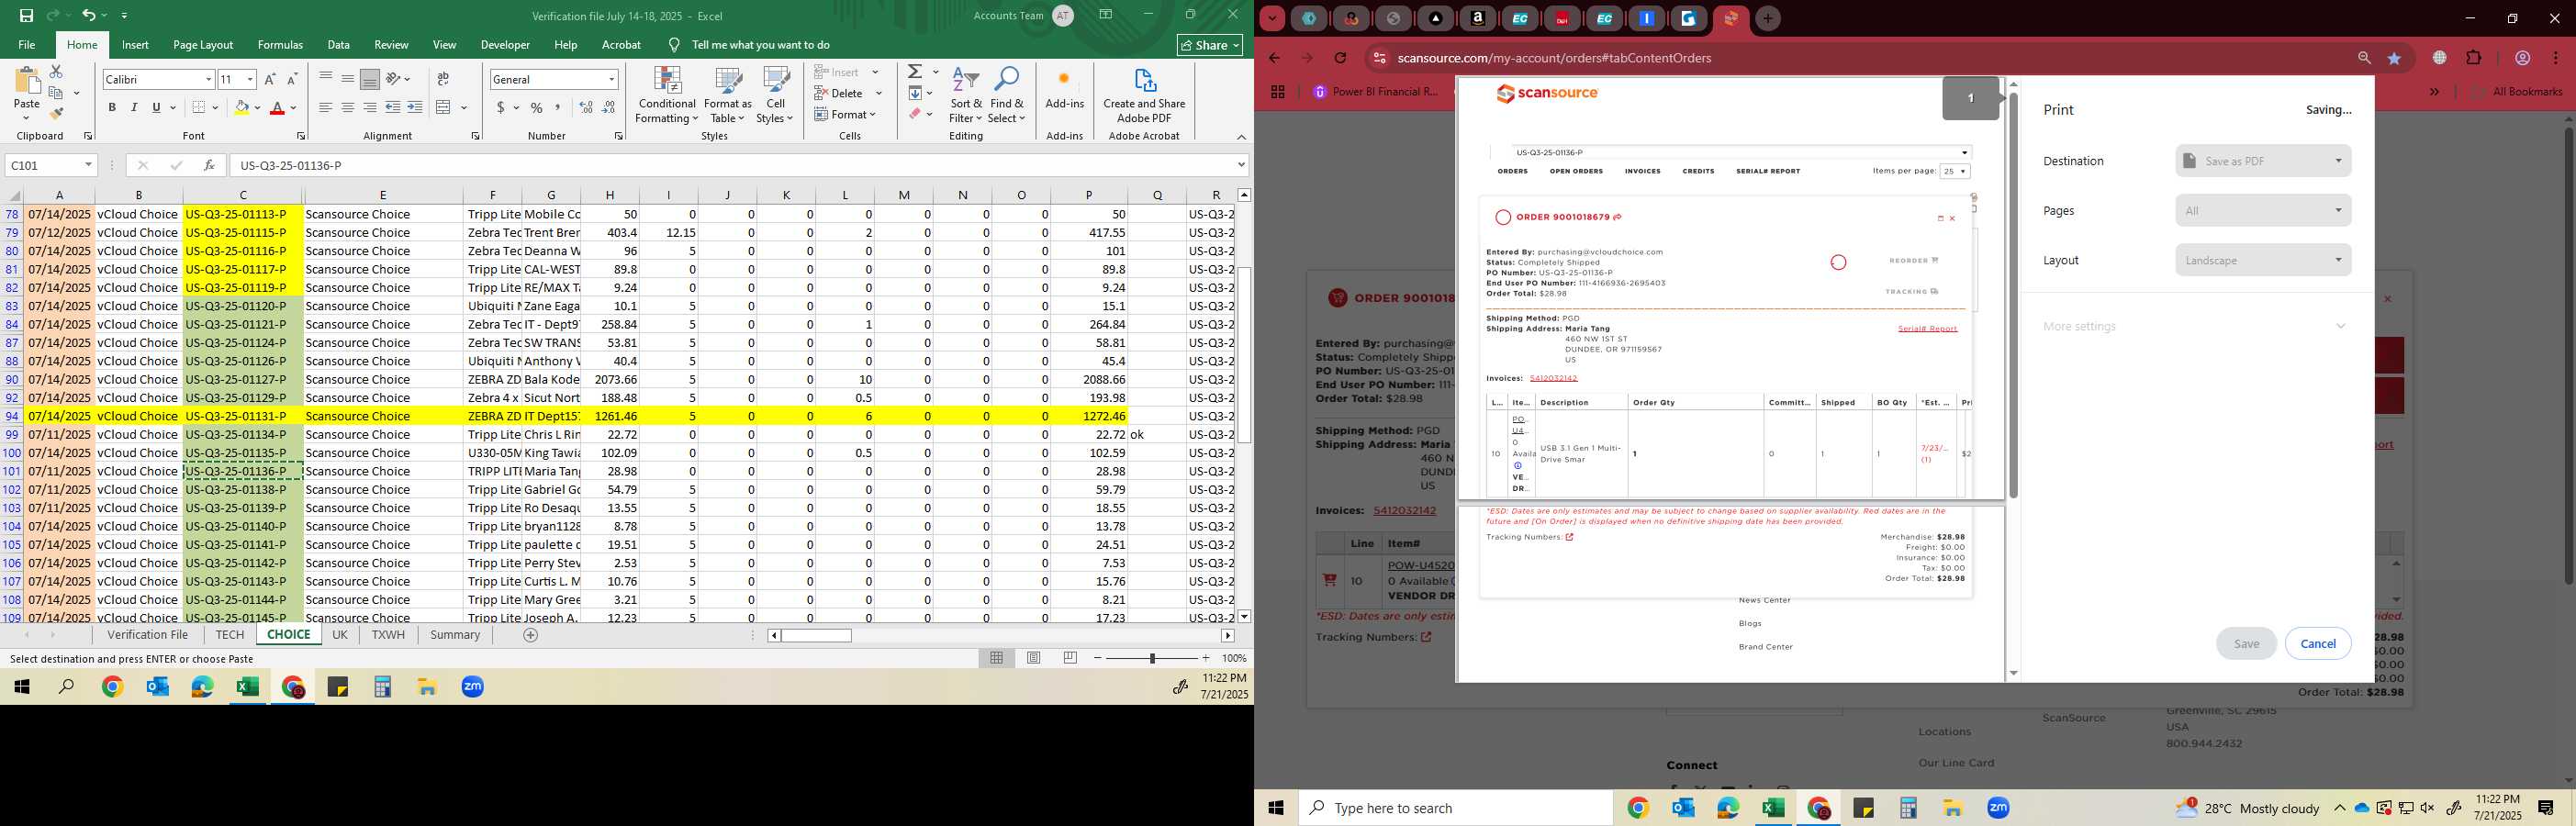
Task: Click Merge & Center icon
Action: click(444, 107)
